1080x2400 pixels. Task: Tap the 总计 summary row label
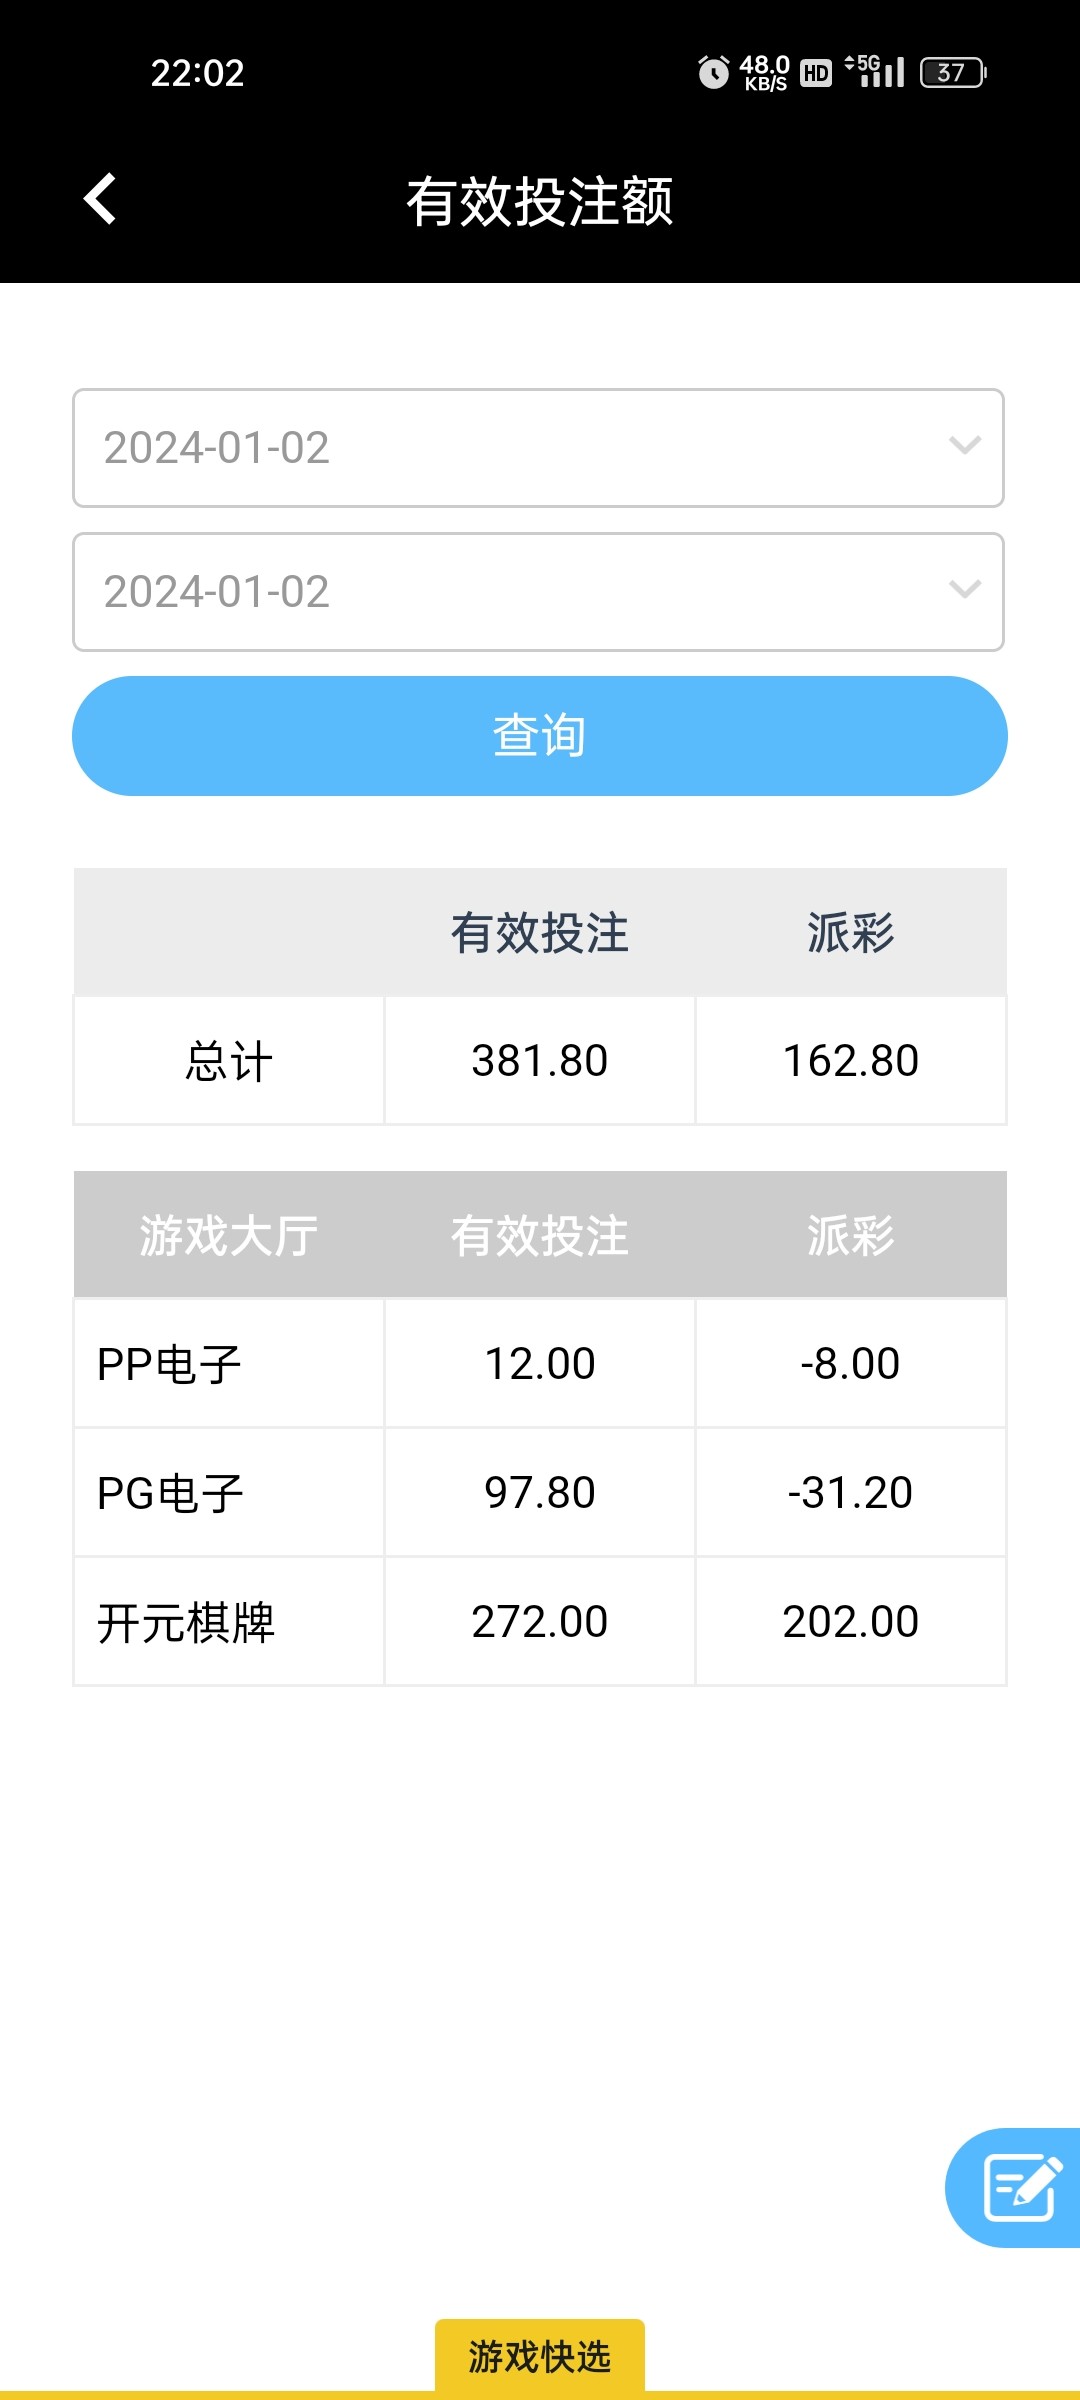[229, 1061]
